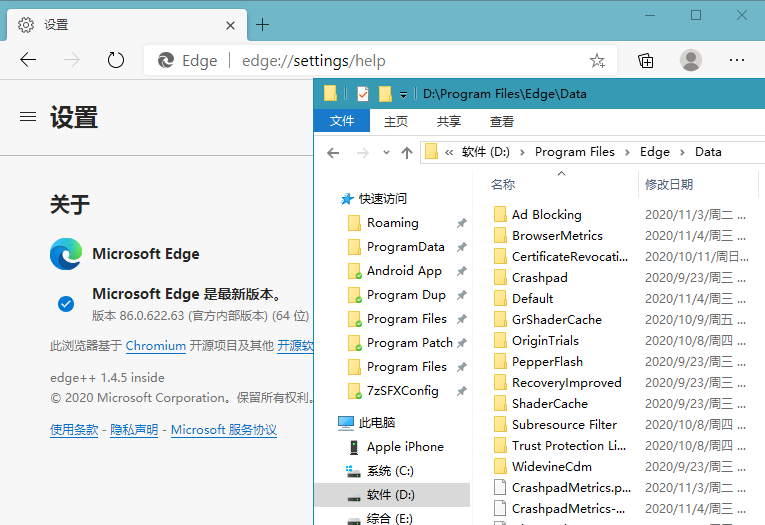Click the 软件 (D:) breadcrumb segment
Image resolution: width=765 pixels, height=525 pixels.
pos(485,152)
